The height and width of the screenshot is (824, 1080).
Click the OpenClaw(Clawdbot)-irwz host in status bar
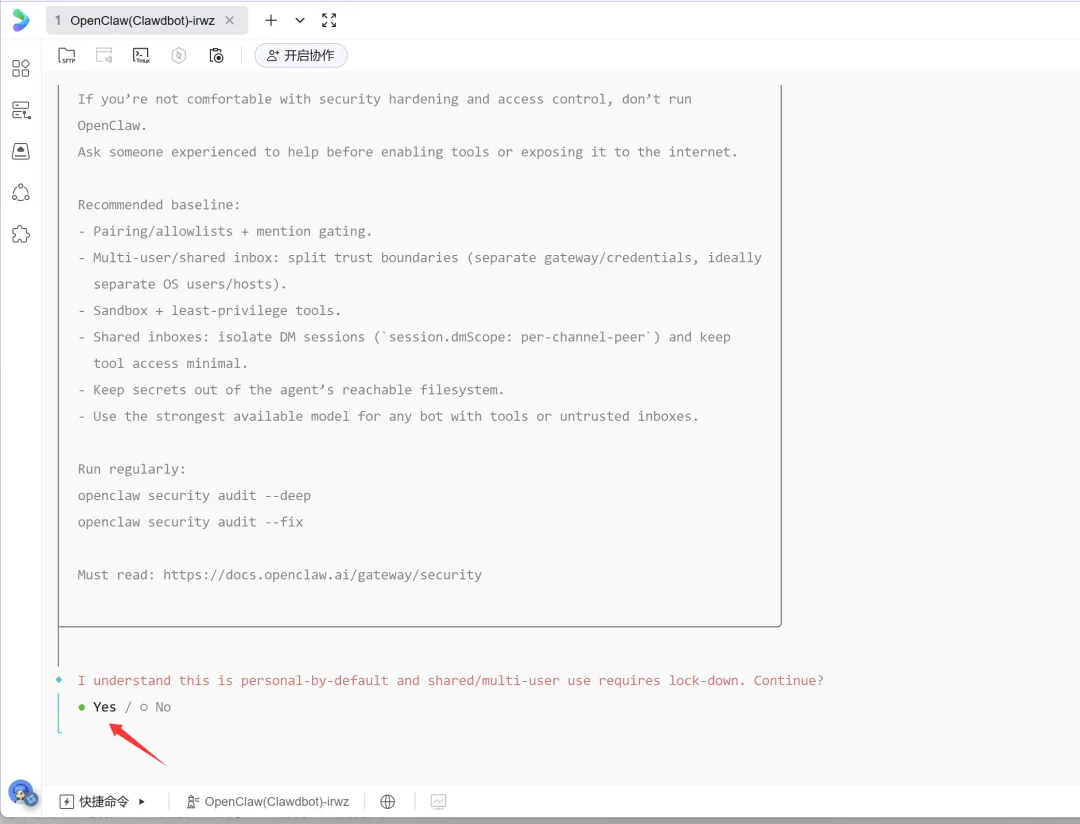pyautogui.click(x=269, y=801)
